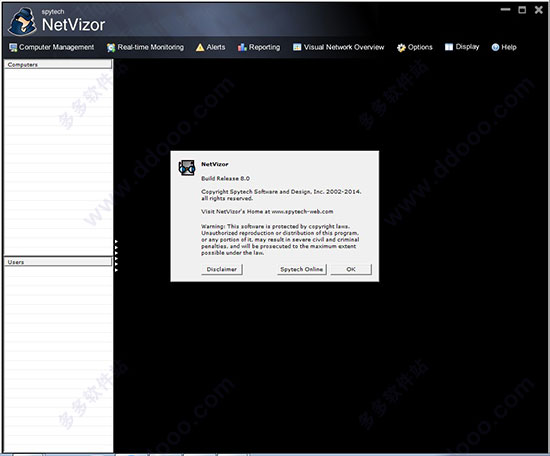The image size is (550, 456).
Task: Click the Computer Management monitor icon
Action: (13, 47)
